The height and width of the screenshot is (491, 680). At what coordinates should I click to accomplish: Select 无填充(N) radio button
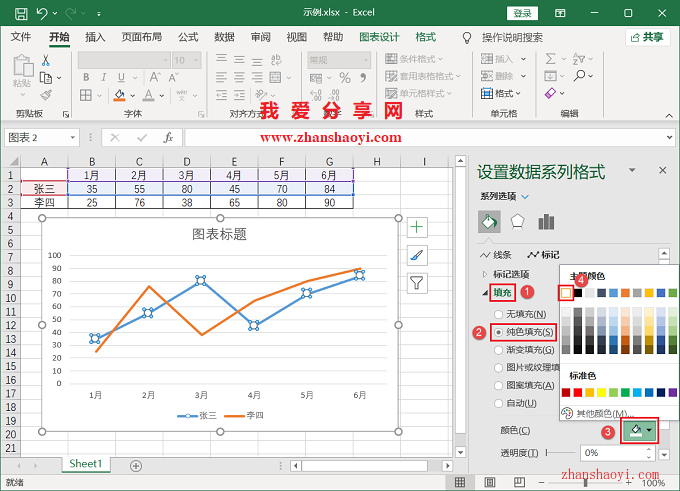pos(498,314)
